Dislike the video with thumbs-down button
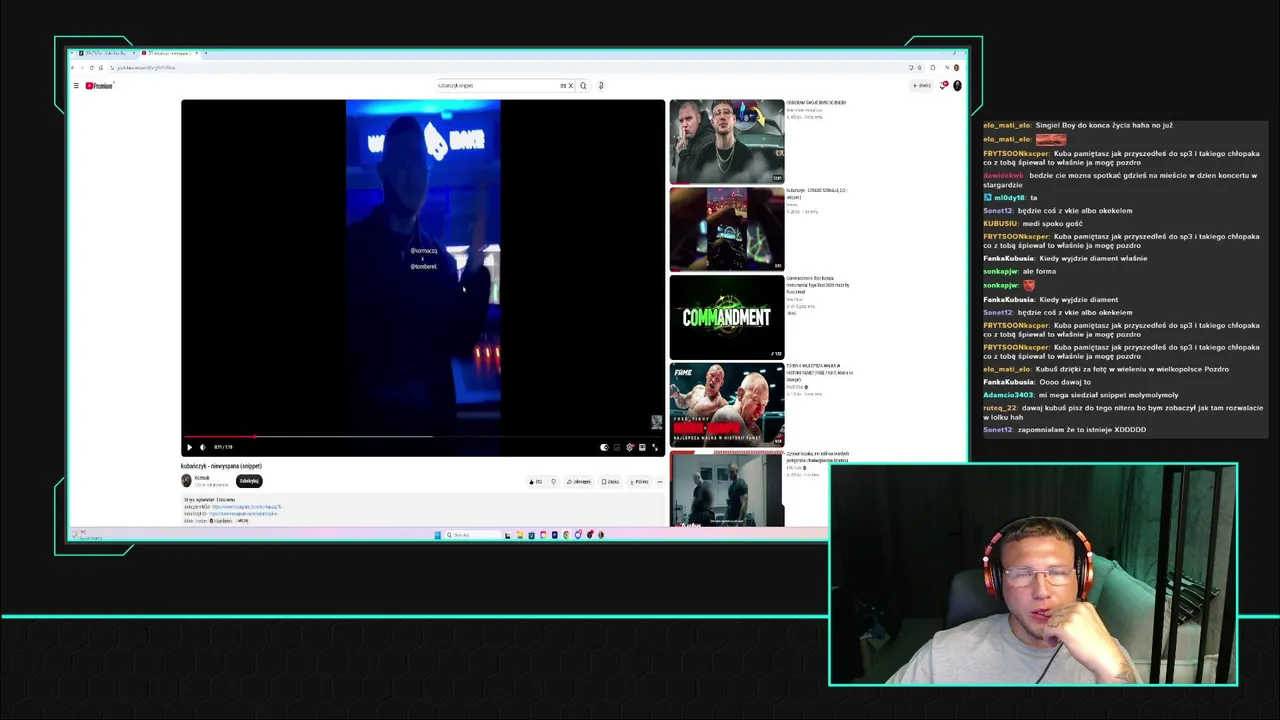 tap(553, 482)
